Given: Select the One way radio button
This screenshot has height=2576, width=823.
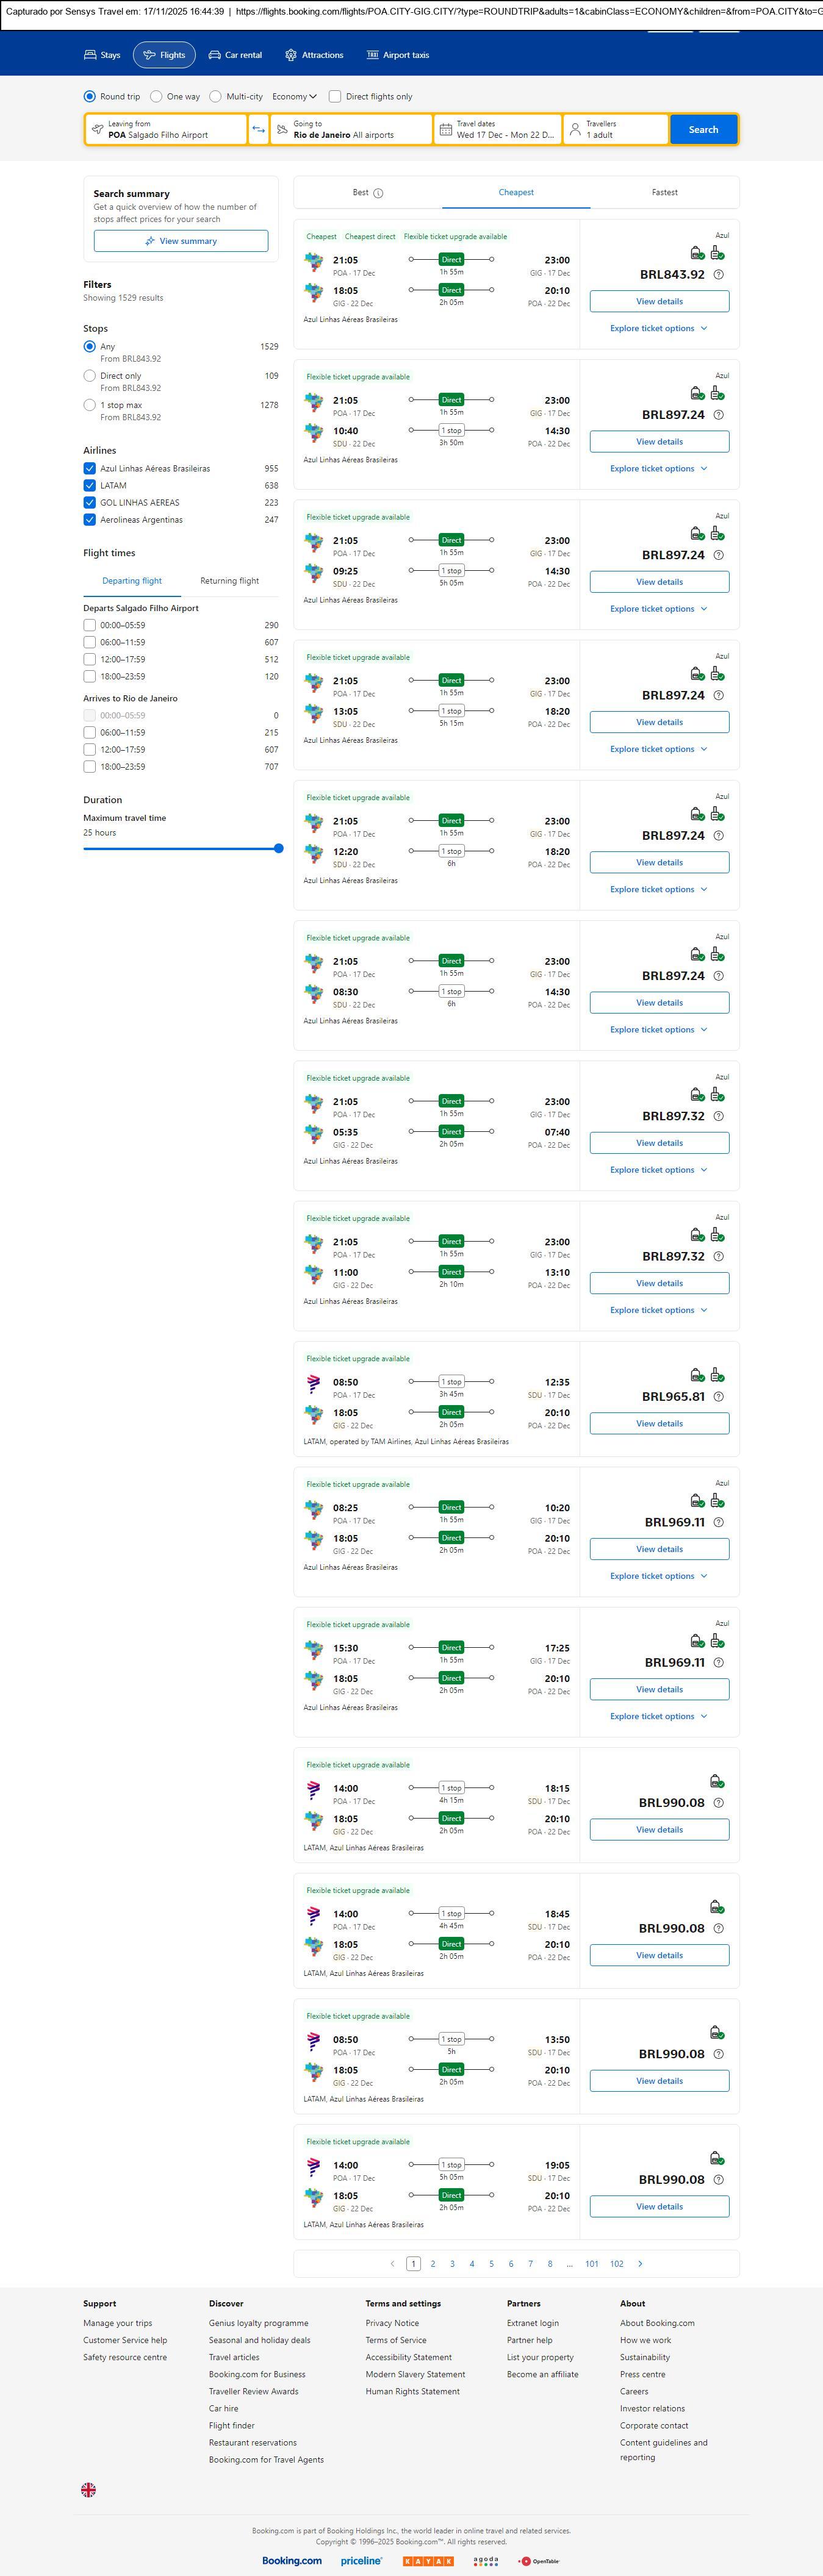Looking at the screenshot, I should [157, 97].
